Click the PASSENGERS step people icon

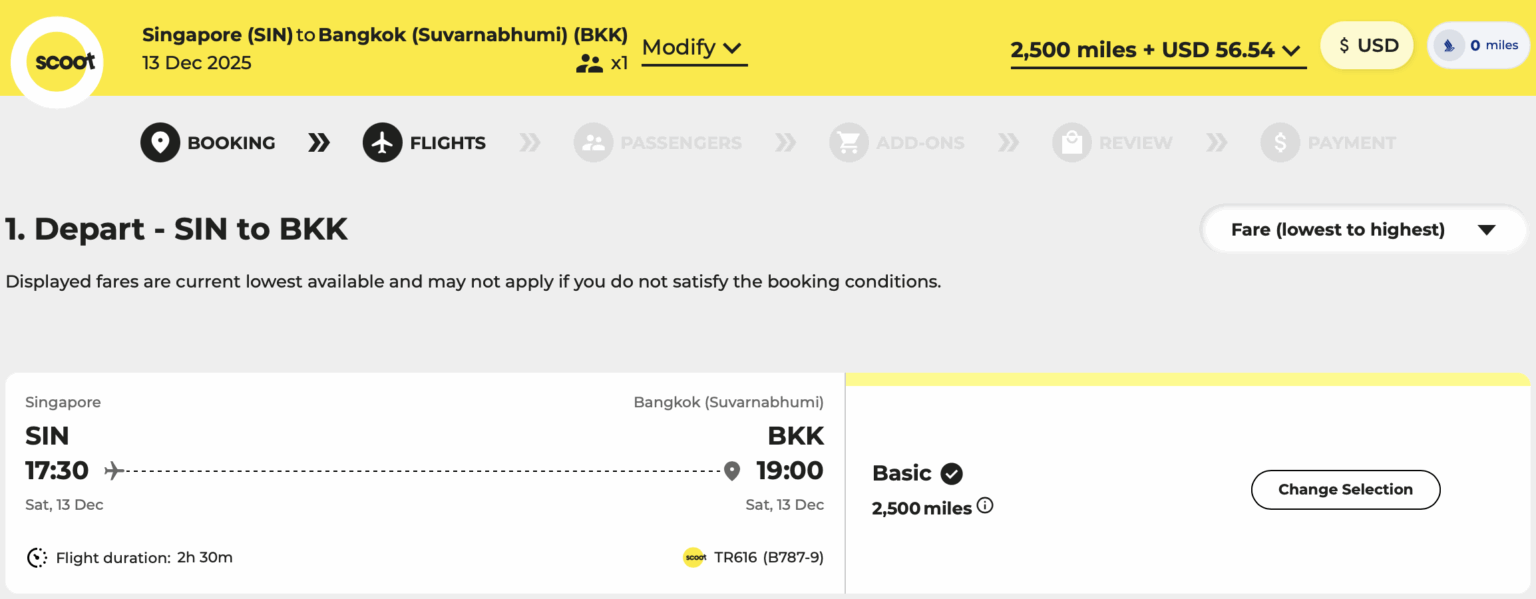click(593, 142)
